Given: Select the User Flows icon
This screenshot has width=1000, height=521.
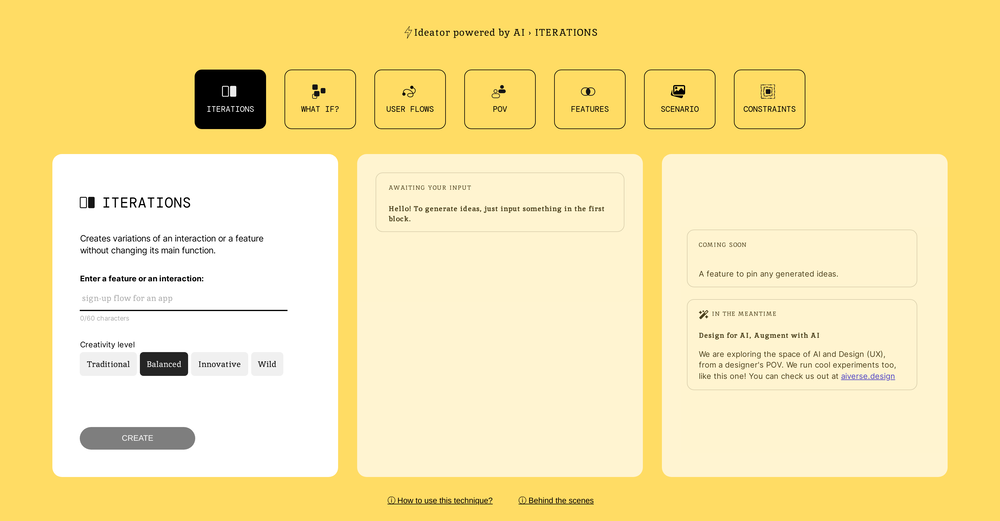Looking at the screenshot, I should 409,91.
